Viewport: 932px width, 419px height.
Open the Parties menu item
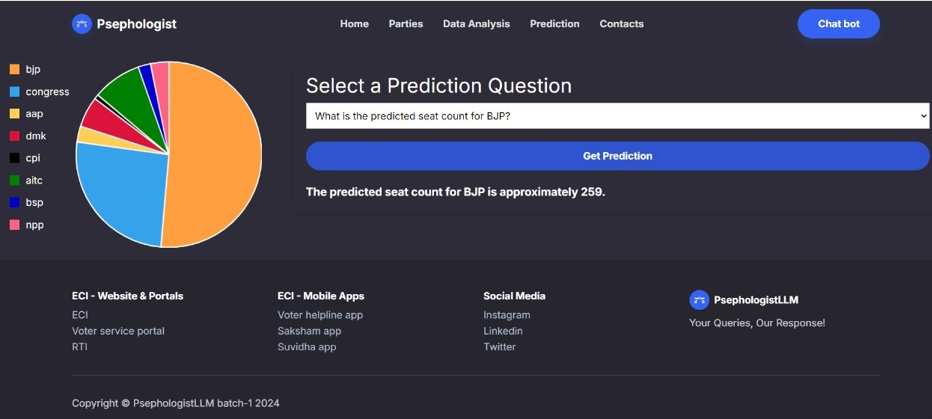406,24
